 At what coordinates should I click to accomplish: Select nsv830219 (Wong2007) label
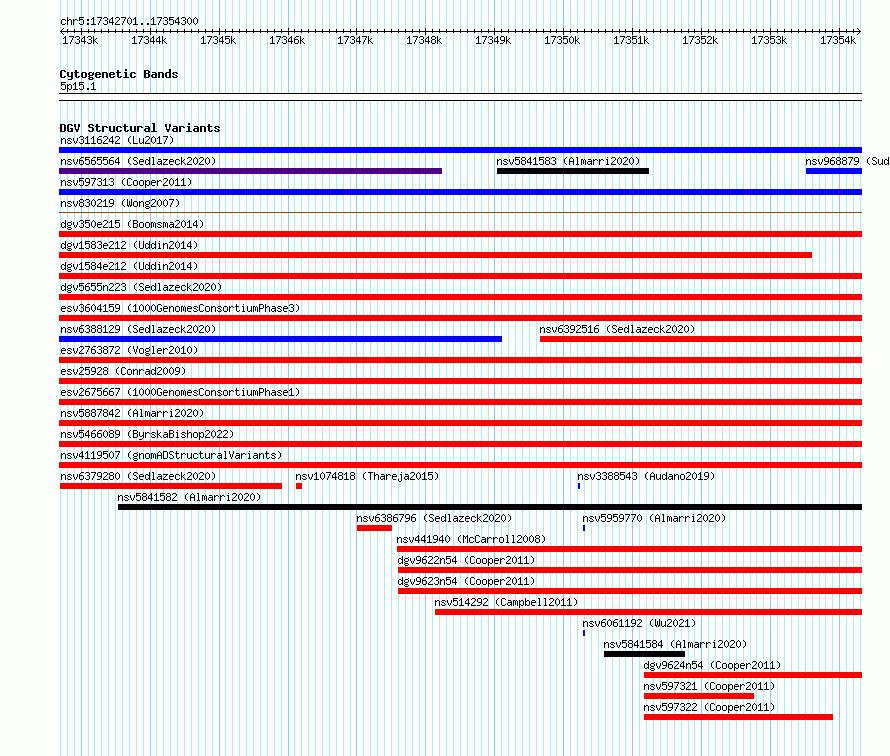[x=120, y=203]
